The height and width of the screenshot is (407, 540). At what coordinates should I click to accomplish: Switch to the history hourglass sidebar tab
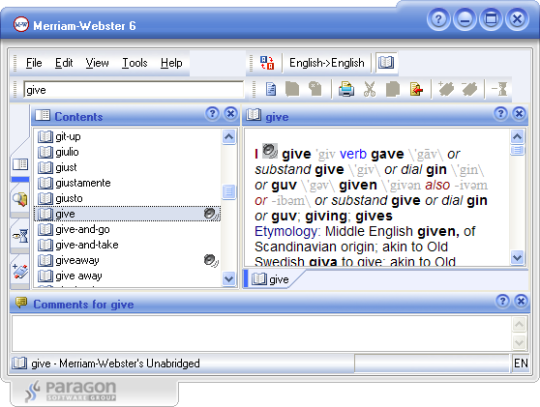pyautogui.click(x=20, y=236)
